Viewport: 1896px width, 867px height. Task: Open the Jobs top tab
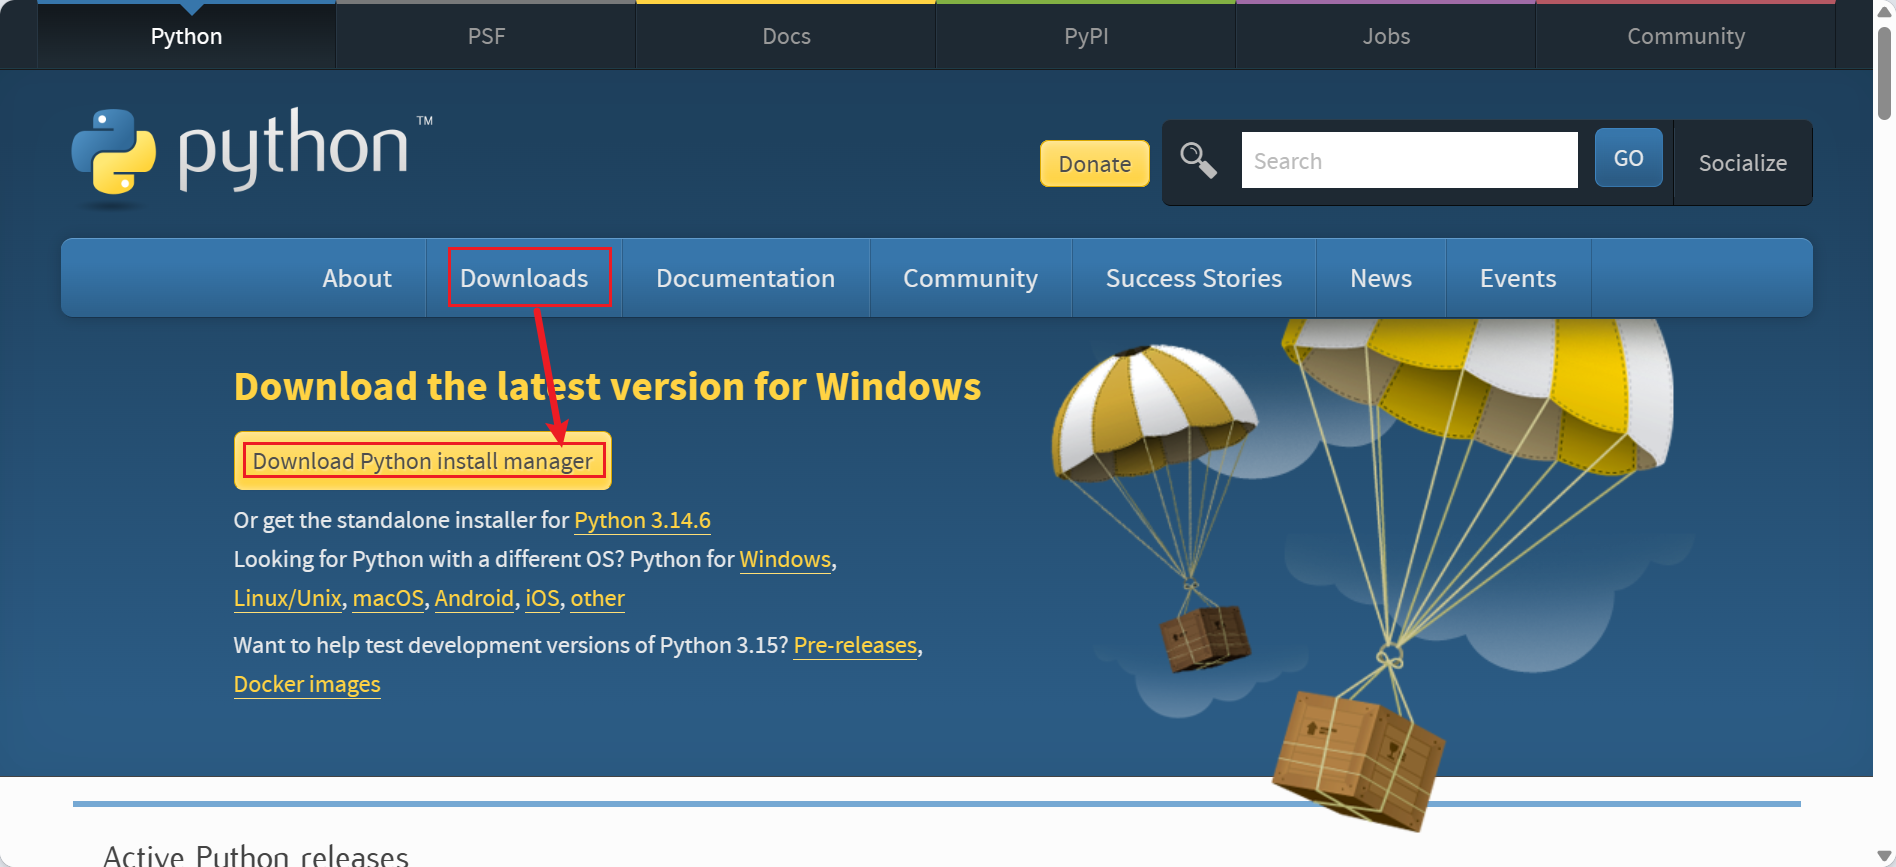tap(1386, 36)
